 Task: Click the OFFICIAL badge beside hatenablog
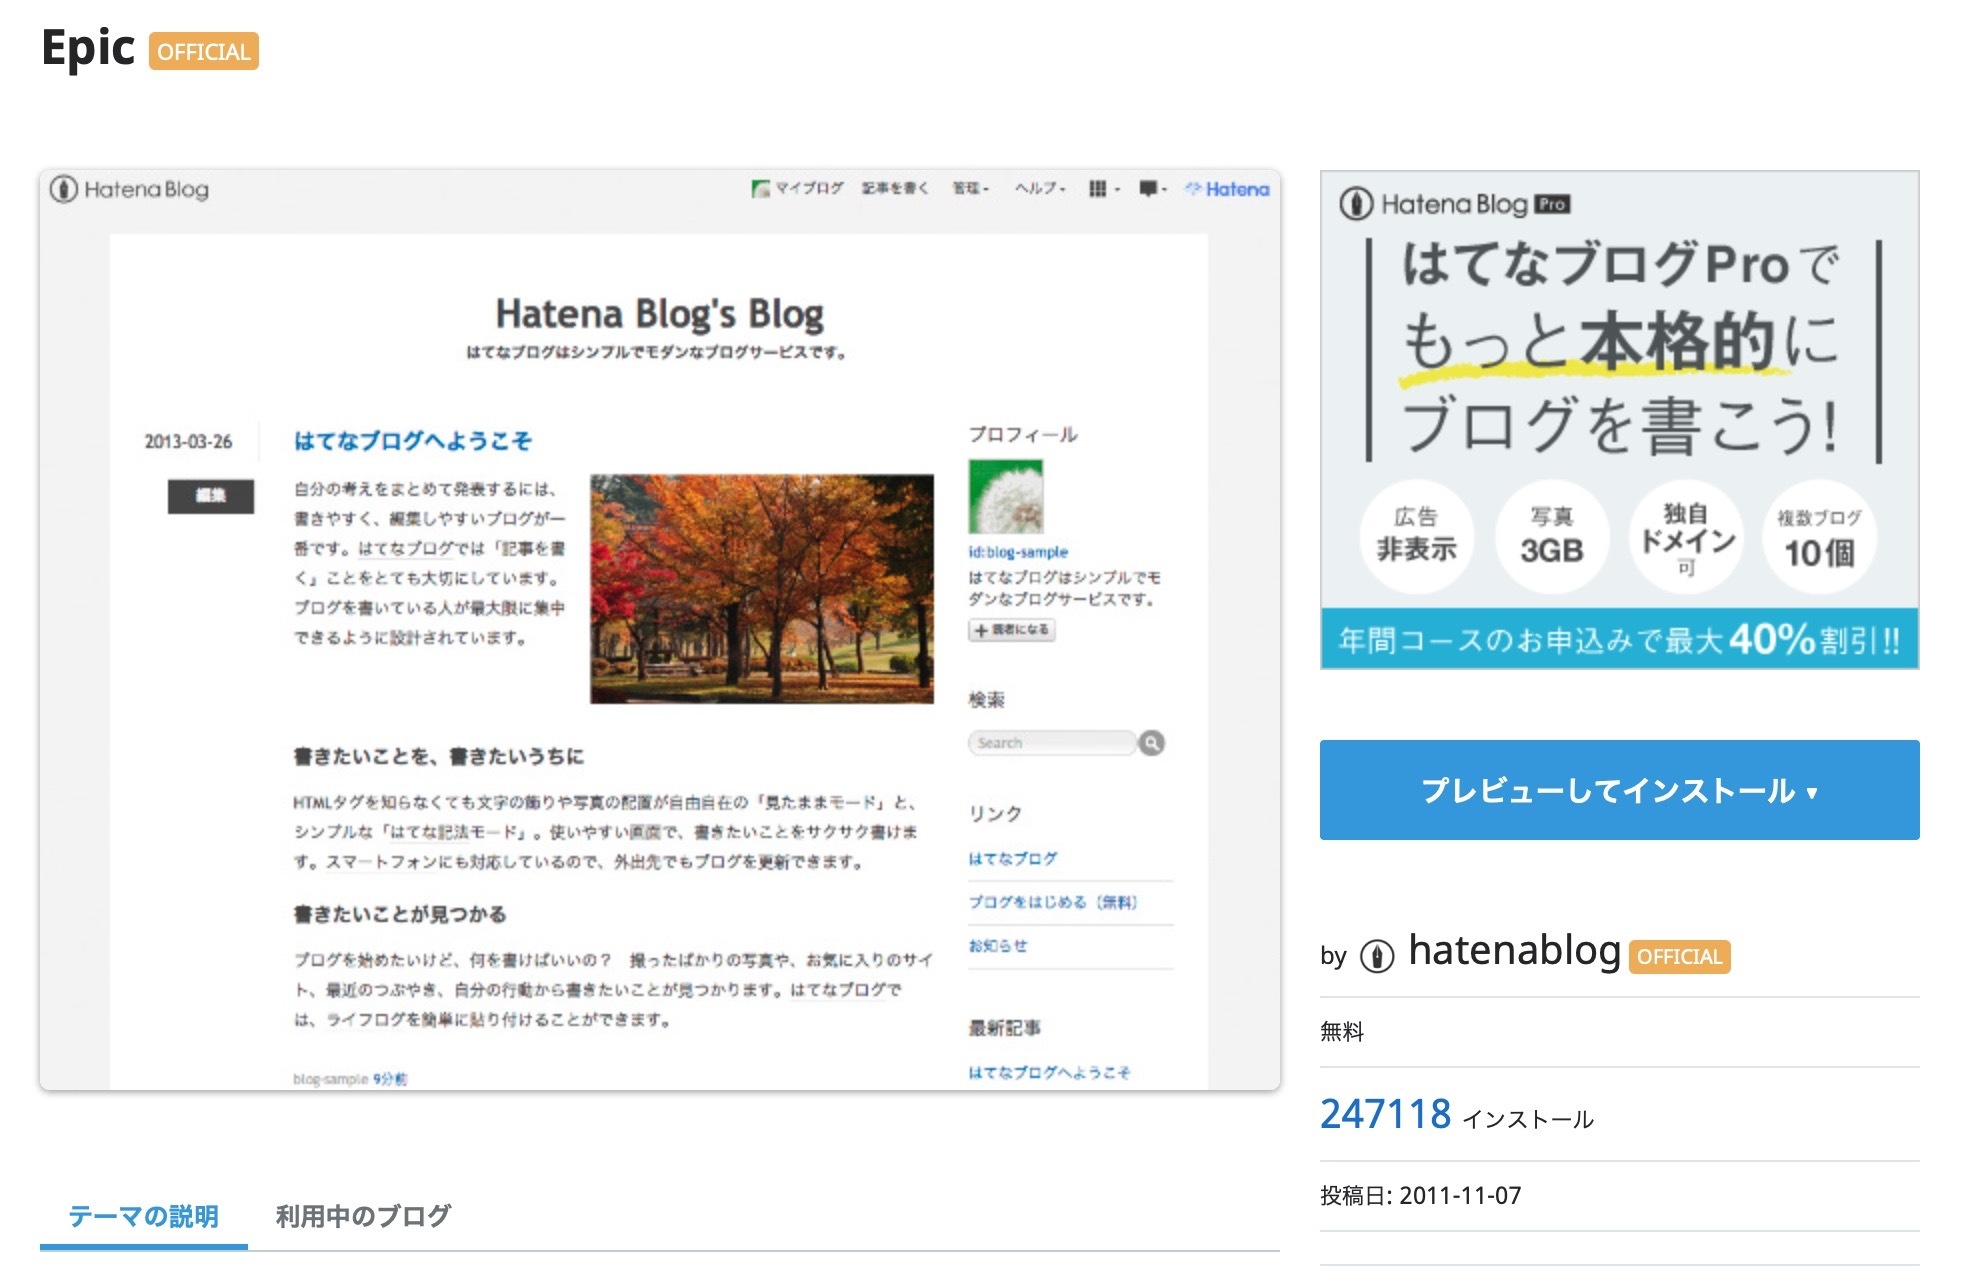[x=1680, y=957]
